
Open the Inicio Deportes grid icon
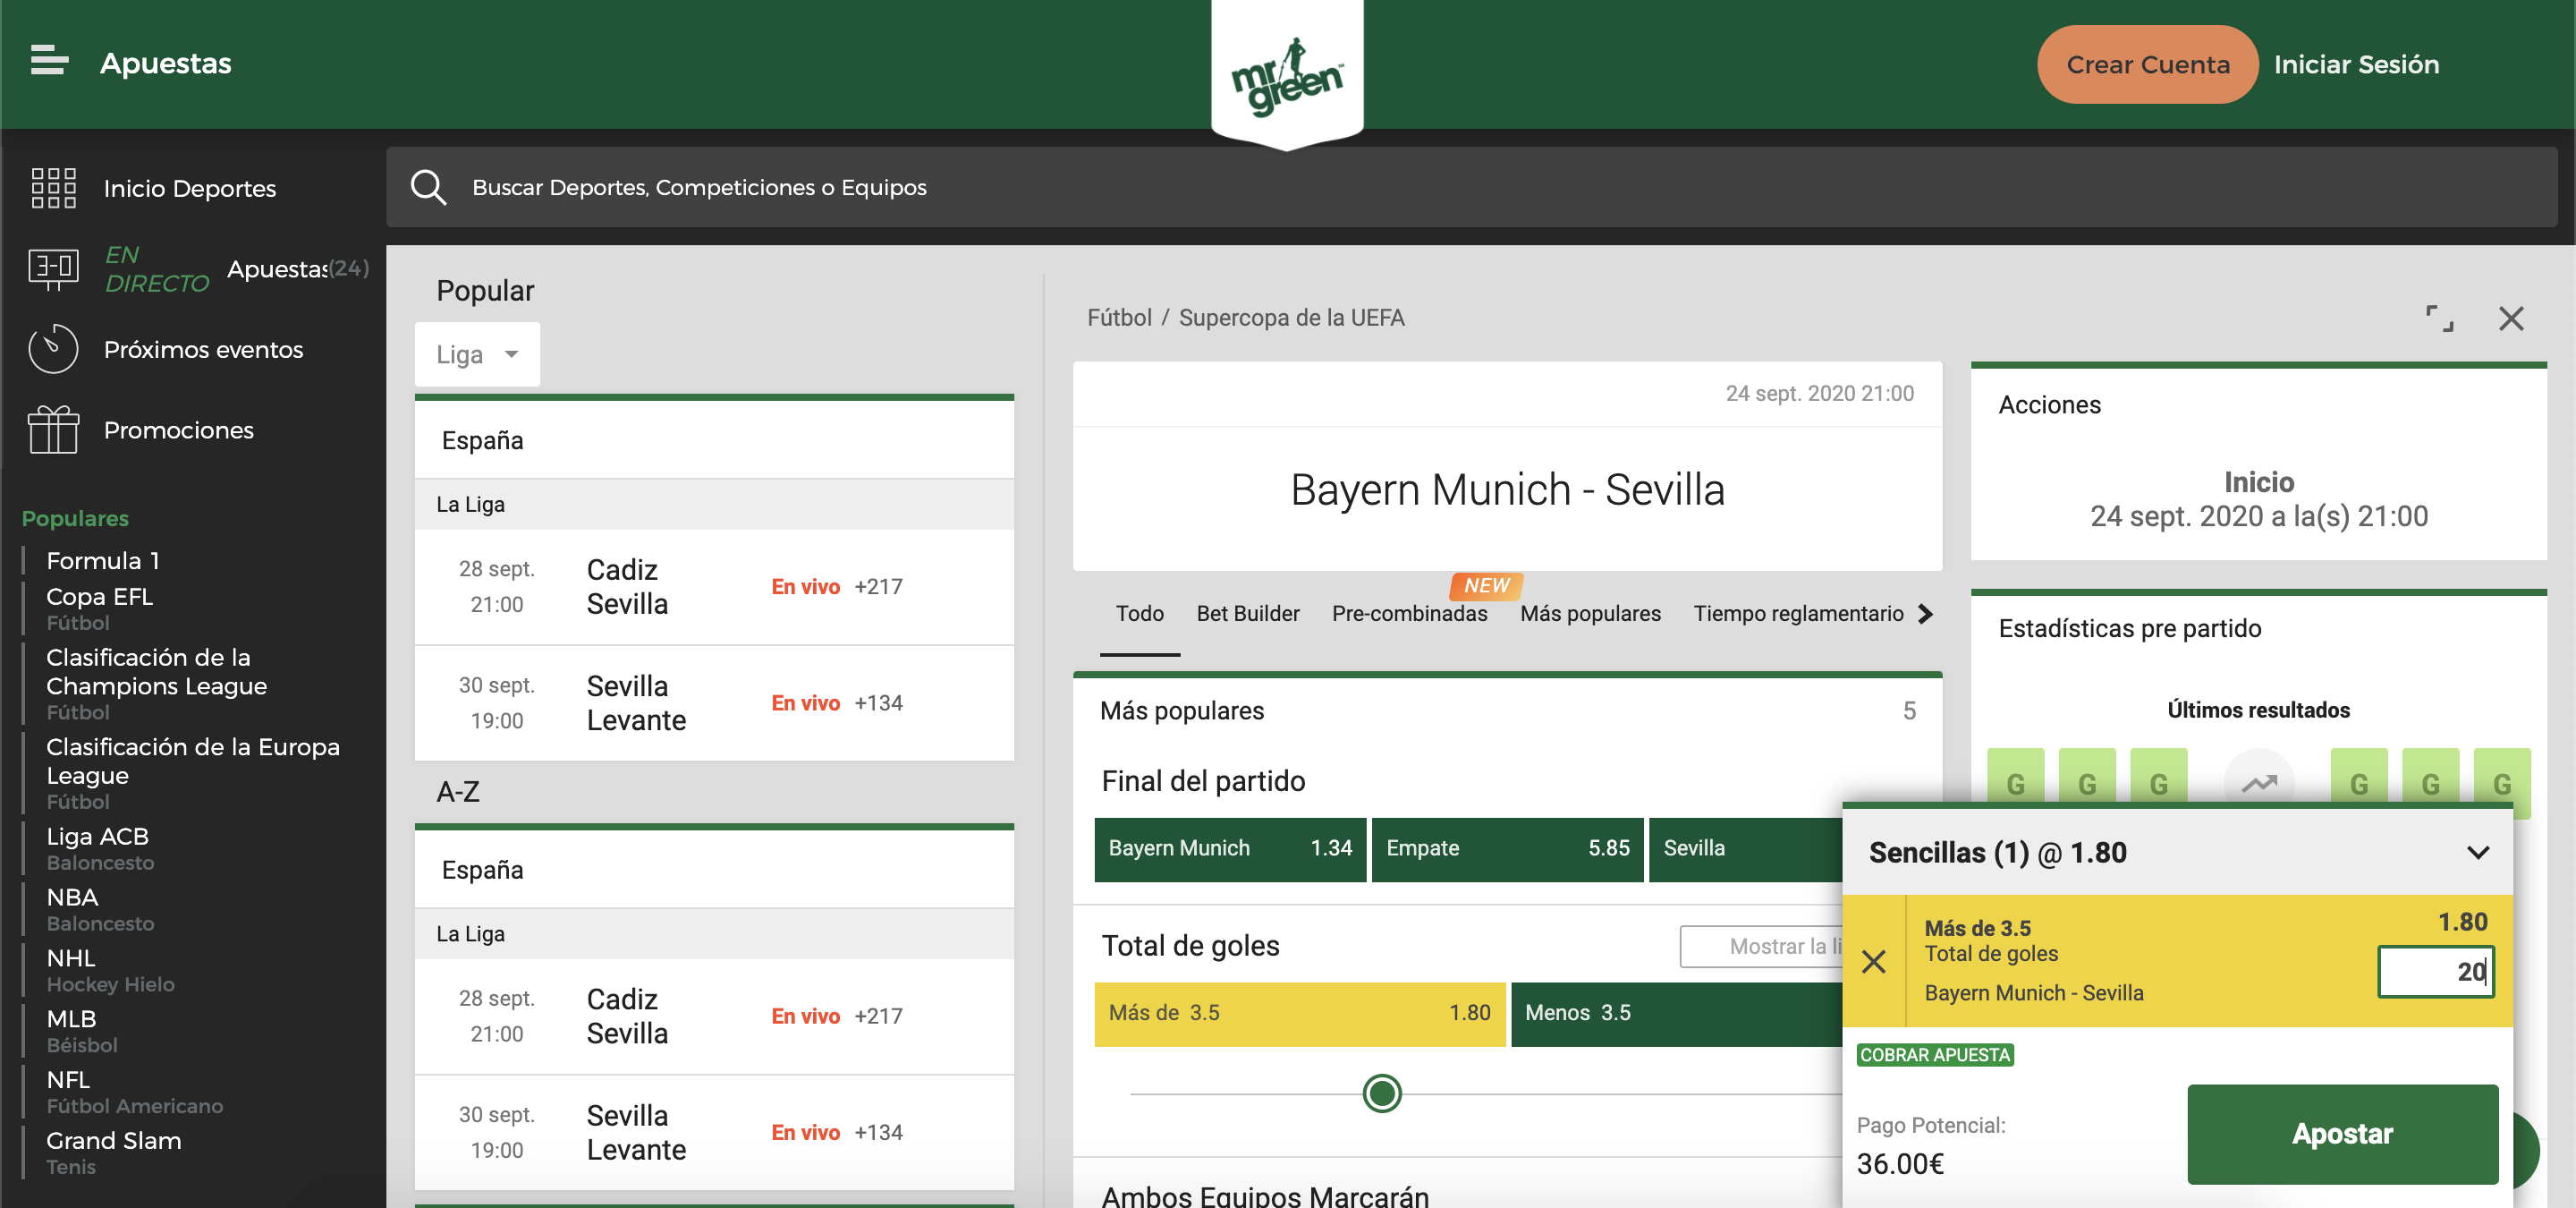(x=53, y=188)
